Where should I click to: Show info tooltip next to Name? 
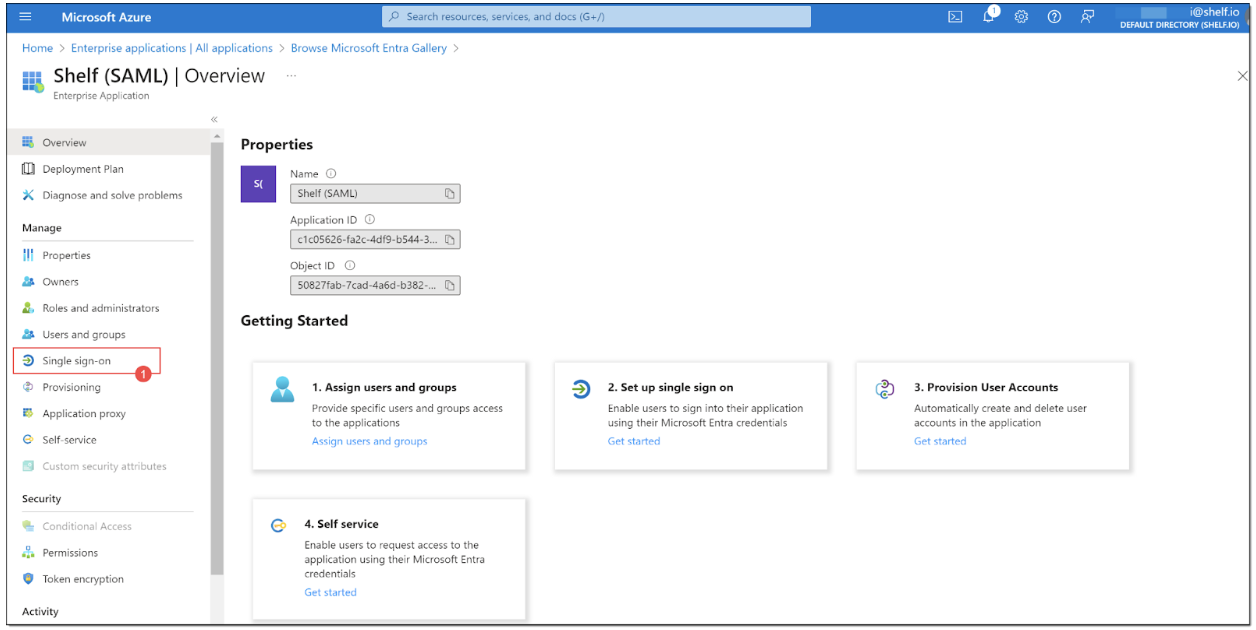(331, 173)
